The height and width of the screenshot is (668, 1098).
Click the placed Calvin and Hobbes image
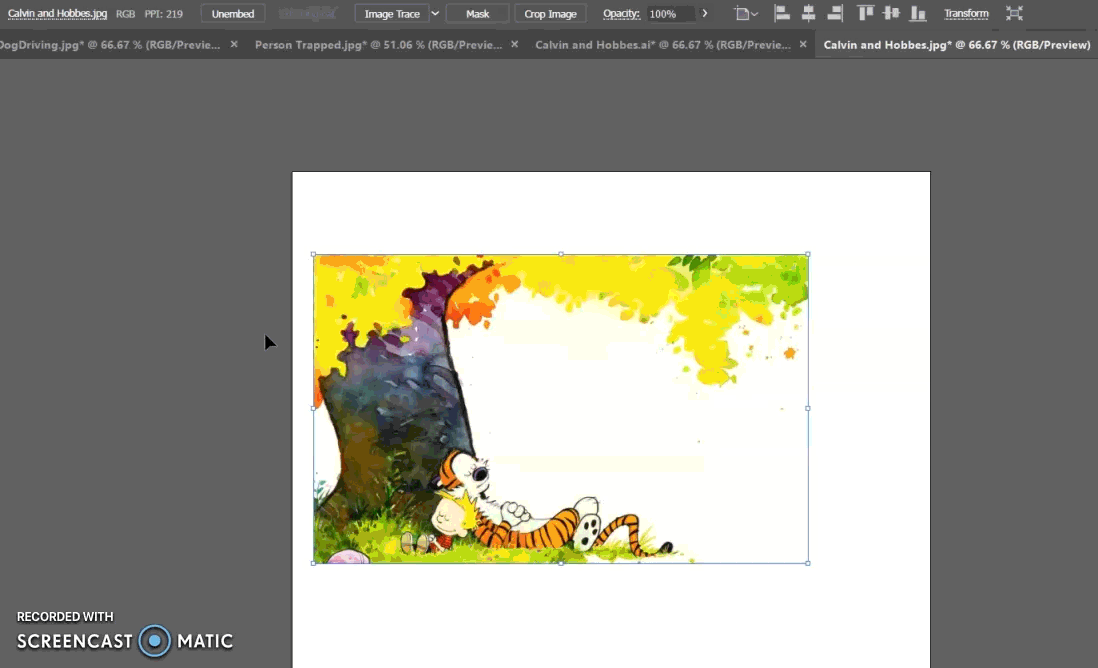(x=560, y=408)
